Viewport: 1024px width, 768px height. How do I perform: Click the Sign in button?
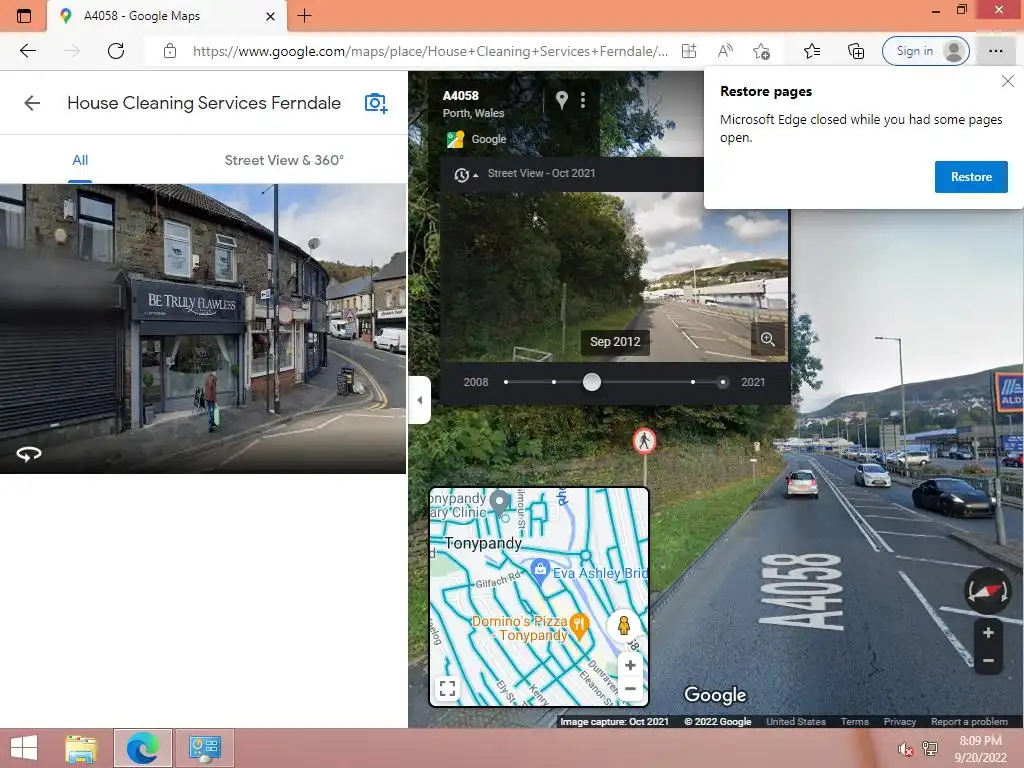tap(925, 51)
